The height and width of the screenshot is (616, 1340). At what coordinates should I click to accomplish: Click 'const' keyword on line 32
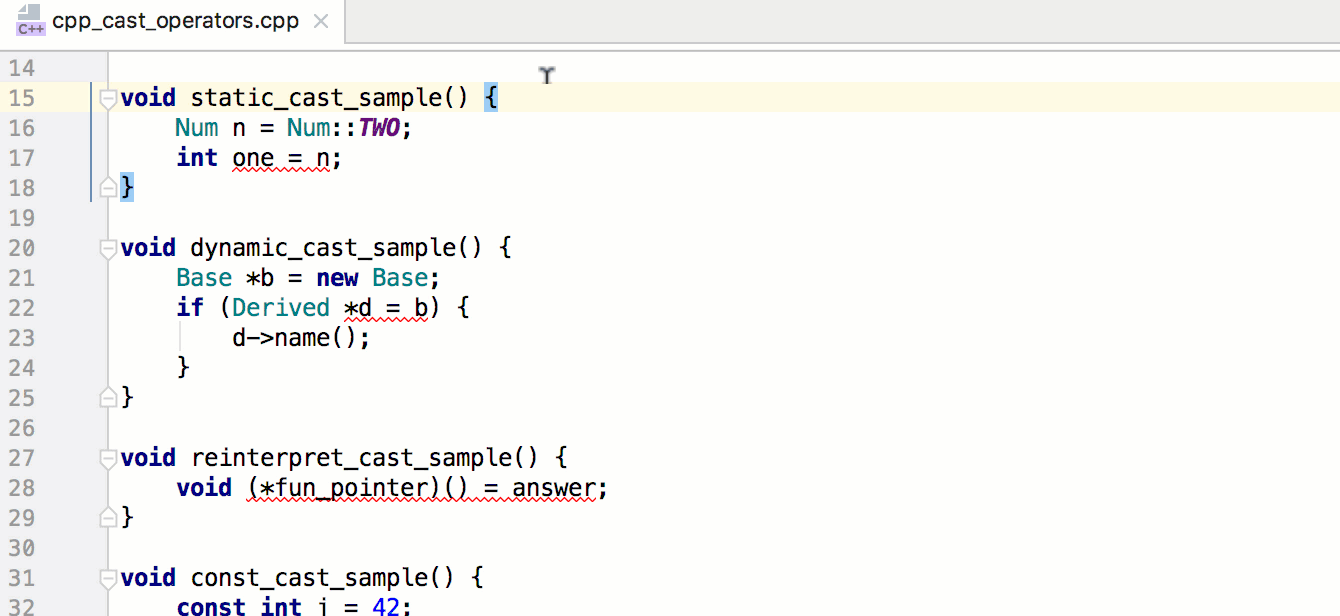coord(211,606)
